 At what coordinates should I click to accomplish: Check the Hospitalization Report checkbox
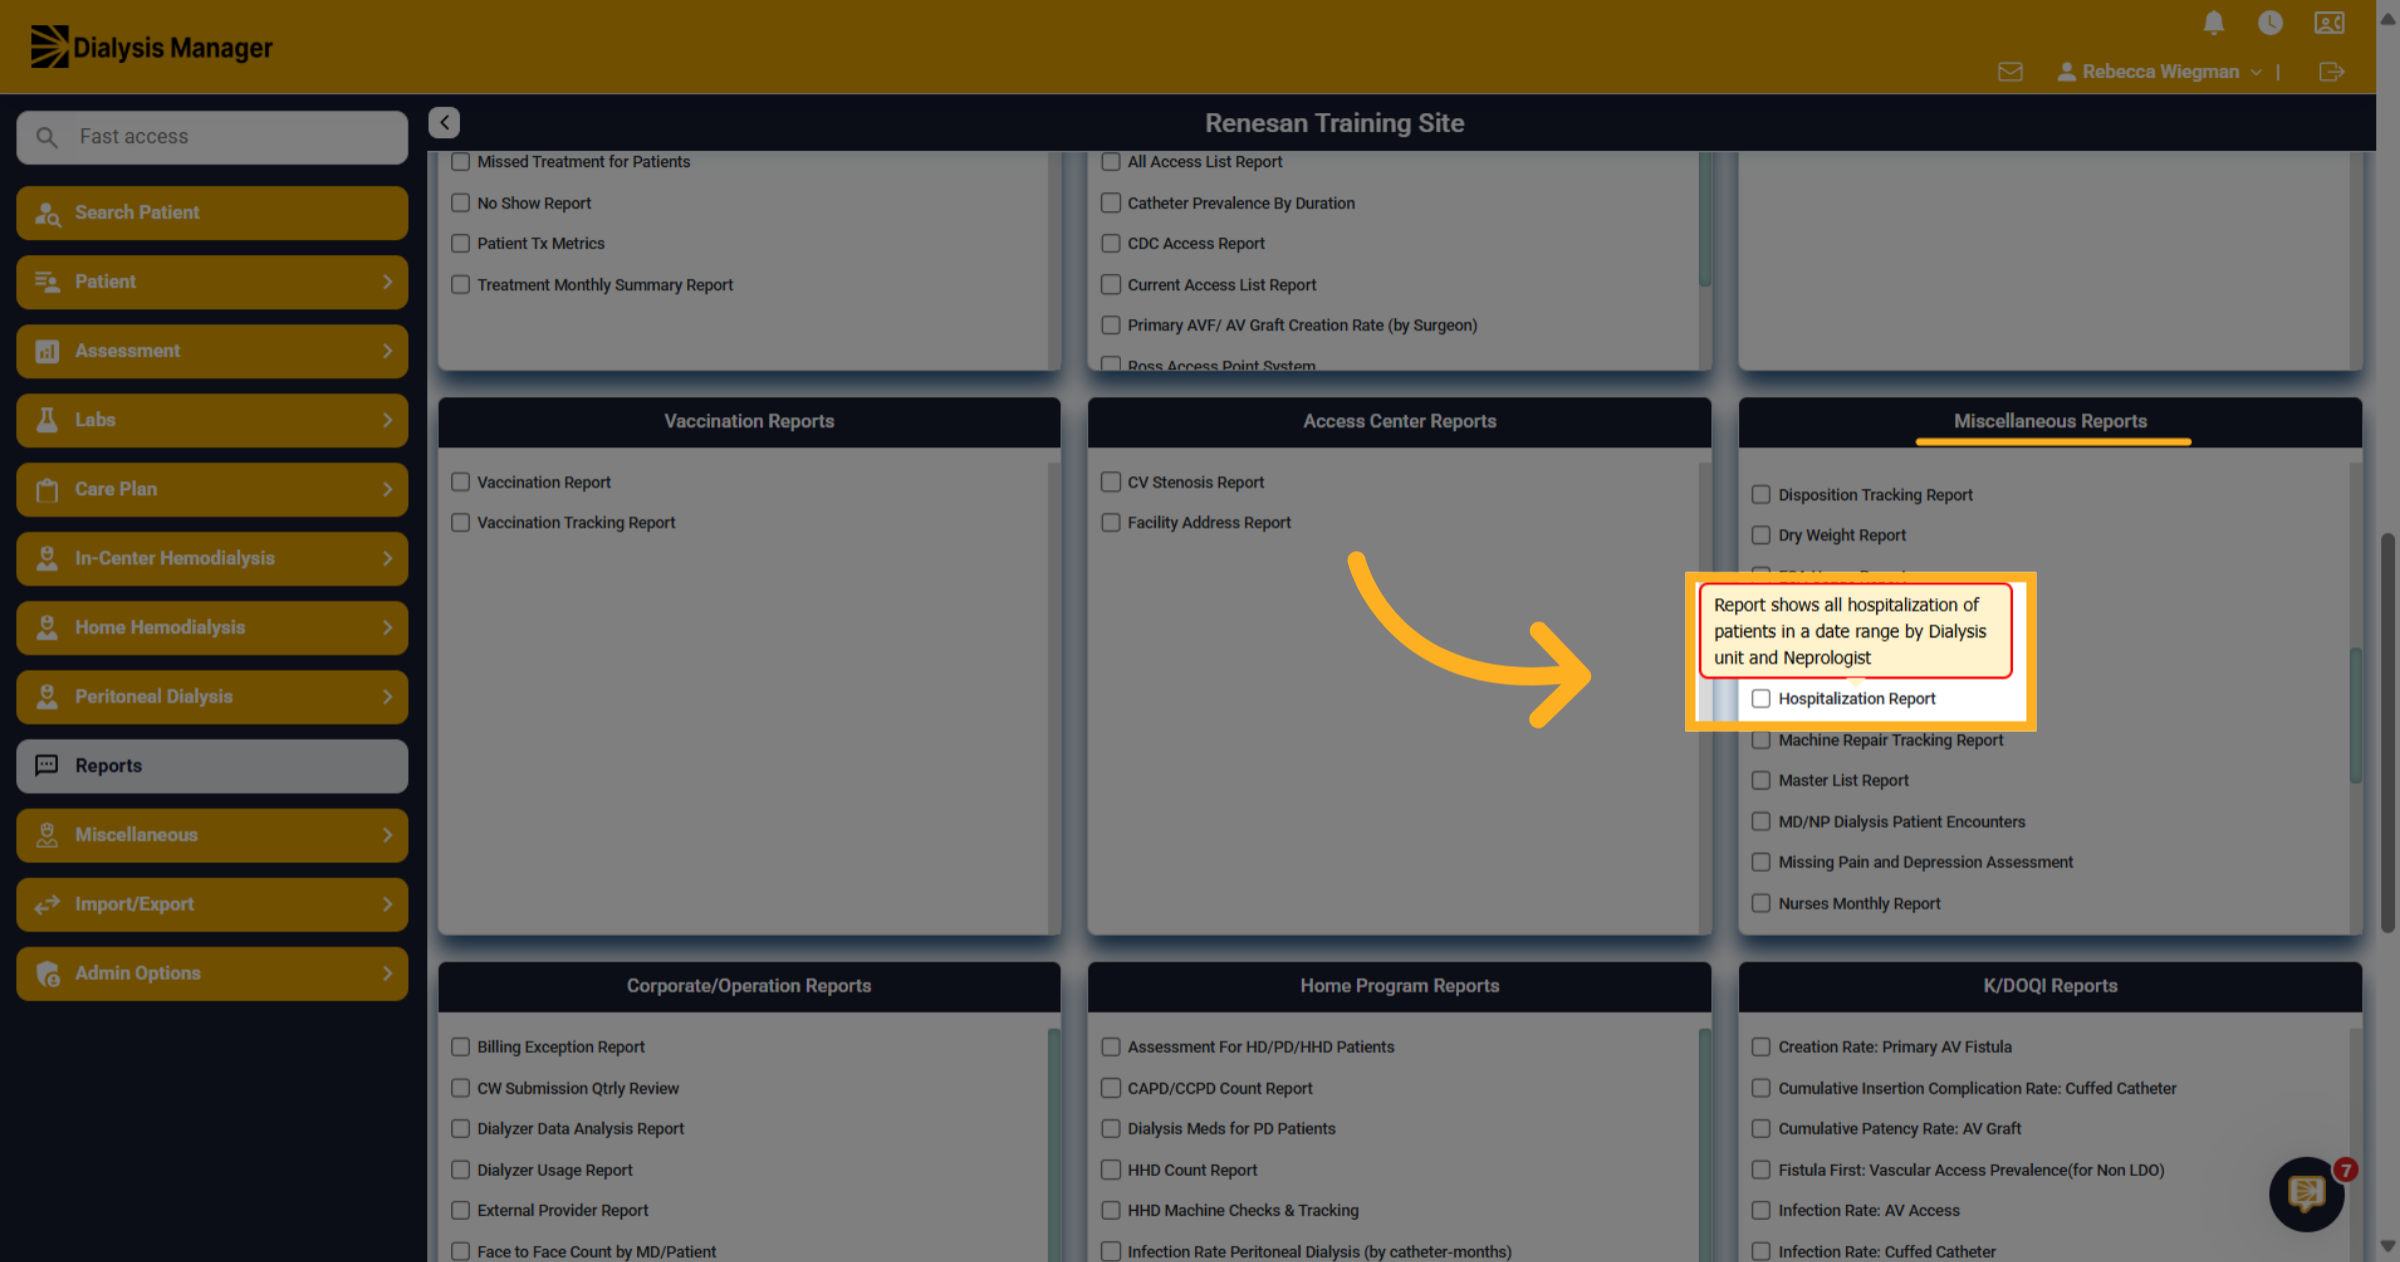tap(1761, 698)
